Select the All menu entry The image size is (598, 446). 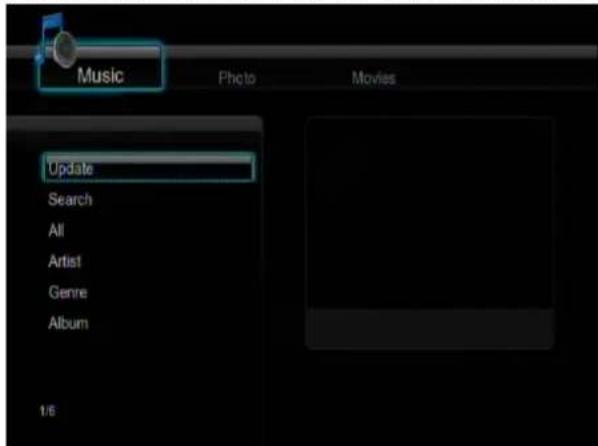(x=56, y=230)
